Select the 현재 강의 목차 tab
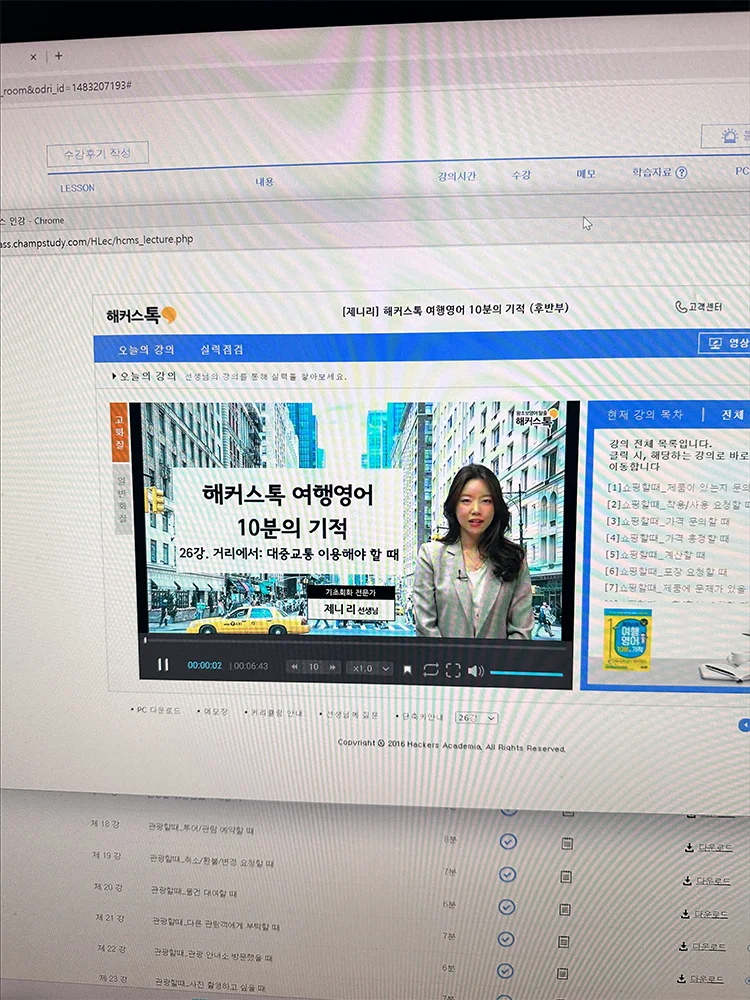The image size is (750, 1000). tap(645, 415)
